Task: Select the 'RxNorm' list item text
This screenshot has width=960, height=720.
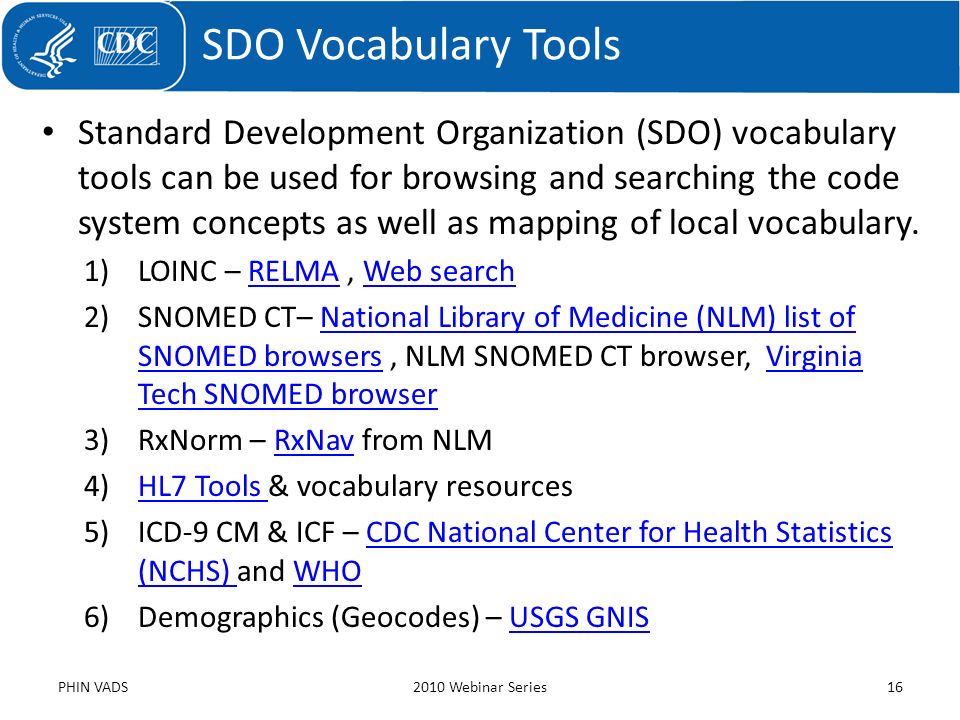Action: pyautogui.click(x=190, y=441)
